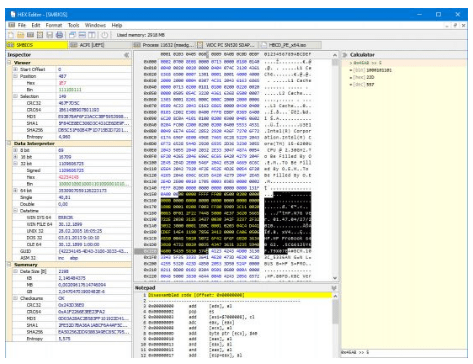Open the Help menu
The height and width of the screenshot is (364, 473).
(117, 25)
